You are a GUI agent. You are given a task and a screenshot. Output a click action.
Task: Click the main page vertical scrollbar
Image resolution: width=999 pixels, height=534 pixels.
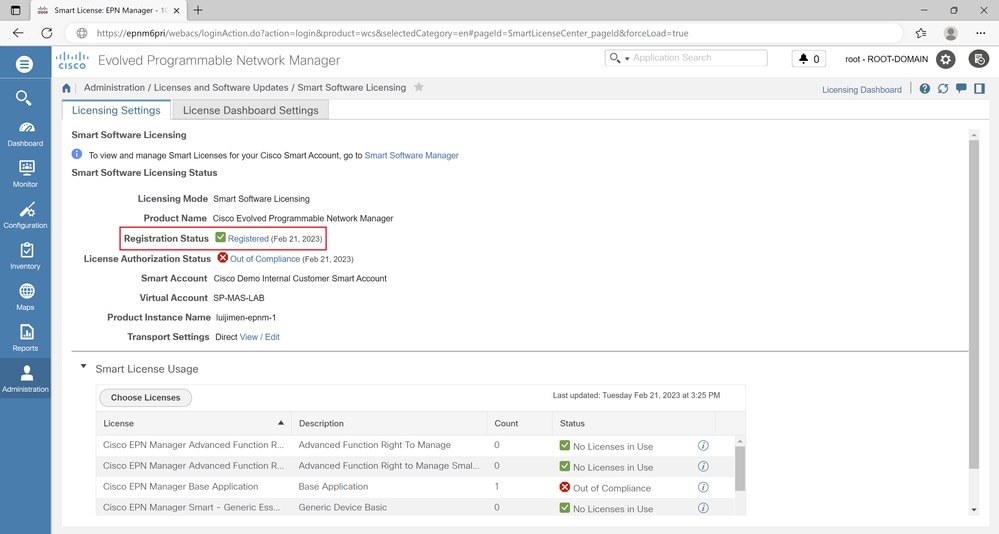[x=974, y=305]
